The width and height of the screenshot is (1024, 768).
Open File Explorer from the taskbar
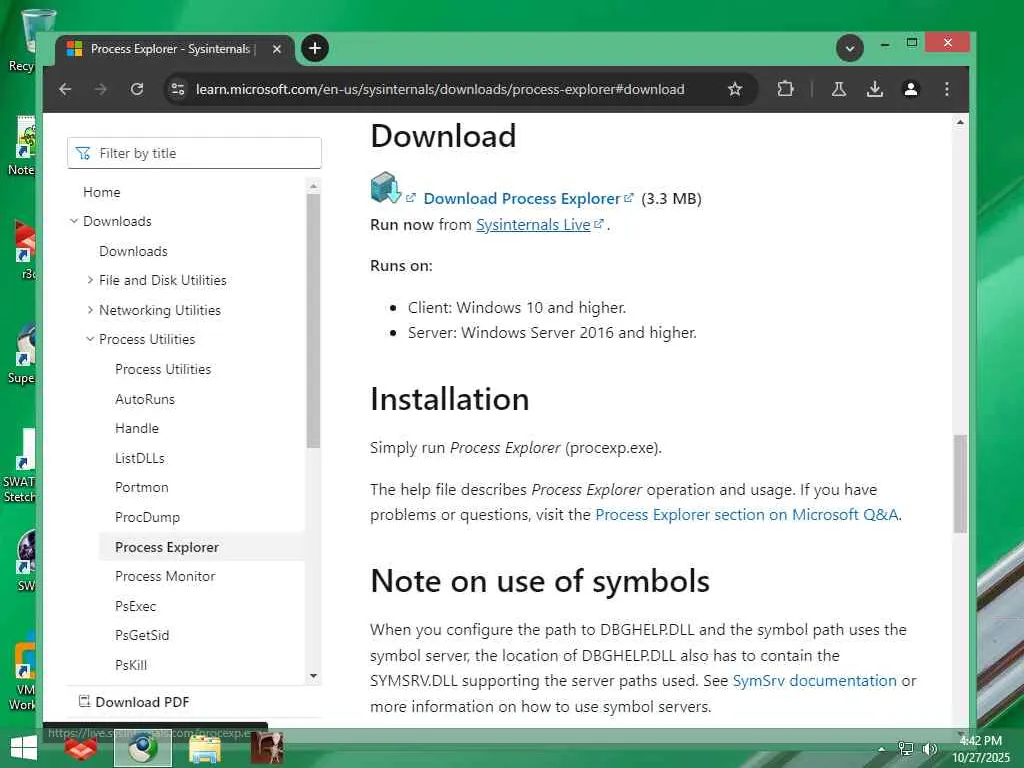pyautogui.click(x=204, y=748)
